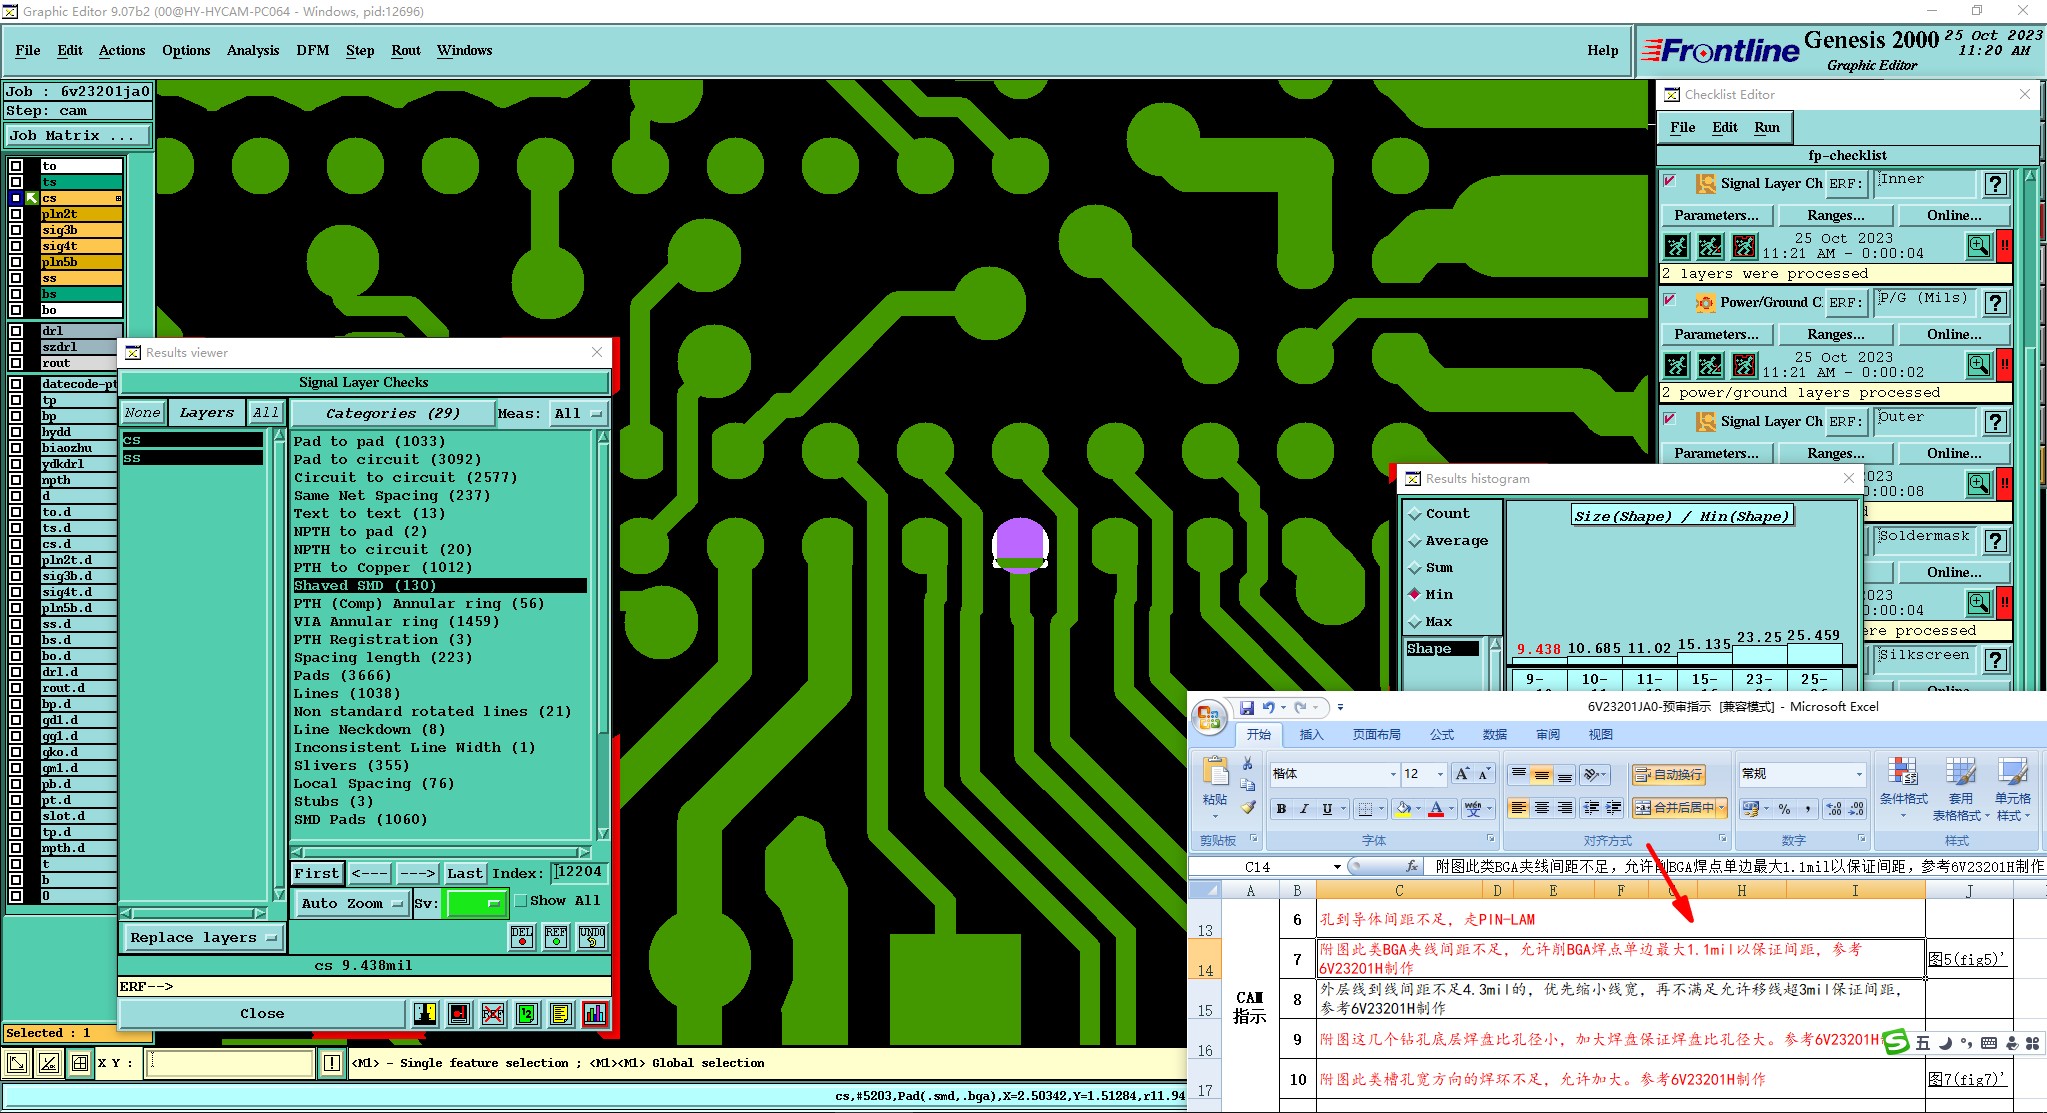Open magnifier results for Inner signal check
Viewport: 2047px width, 1113px height.
(1979, 246)
